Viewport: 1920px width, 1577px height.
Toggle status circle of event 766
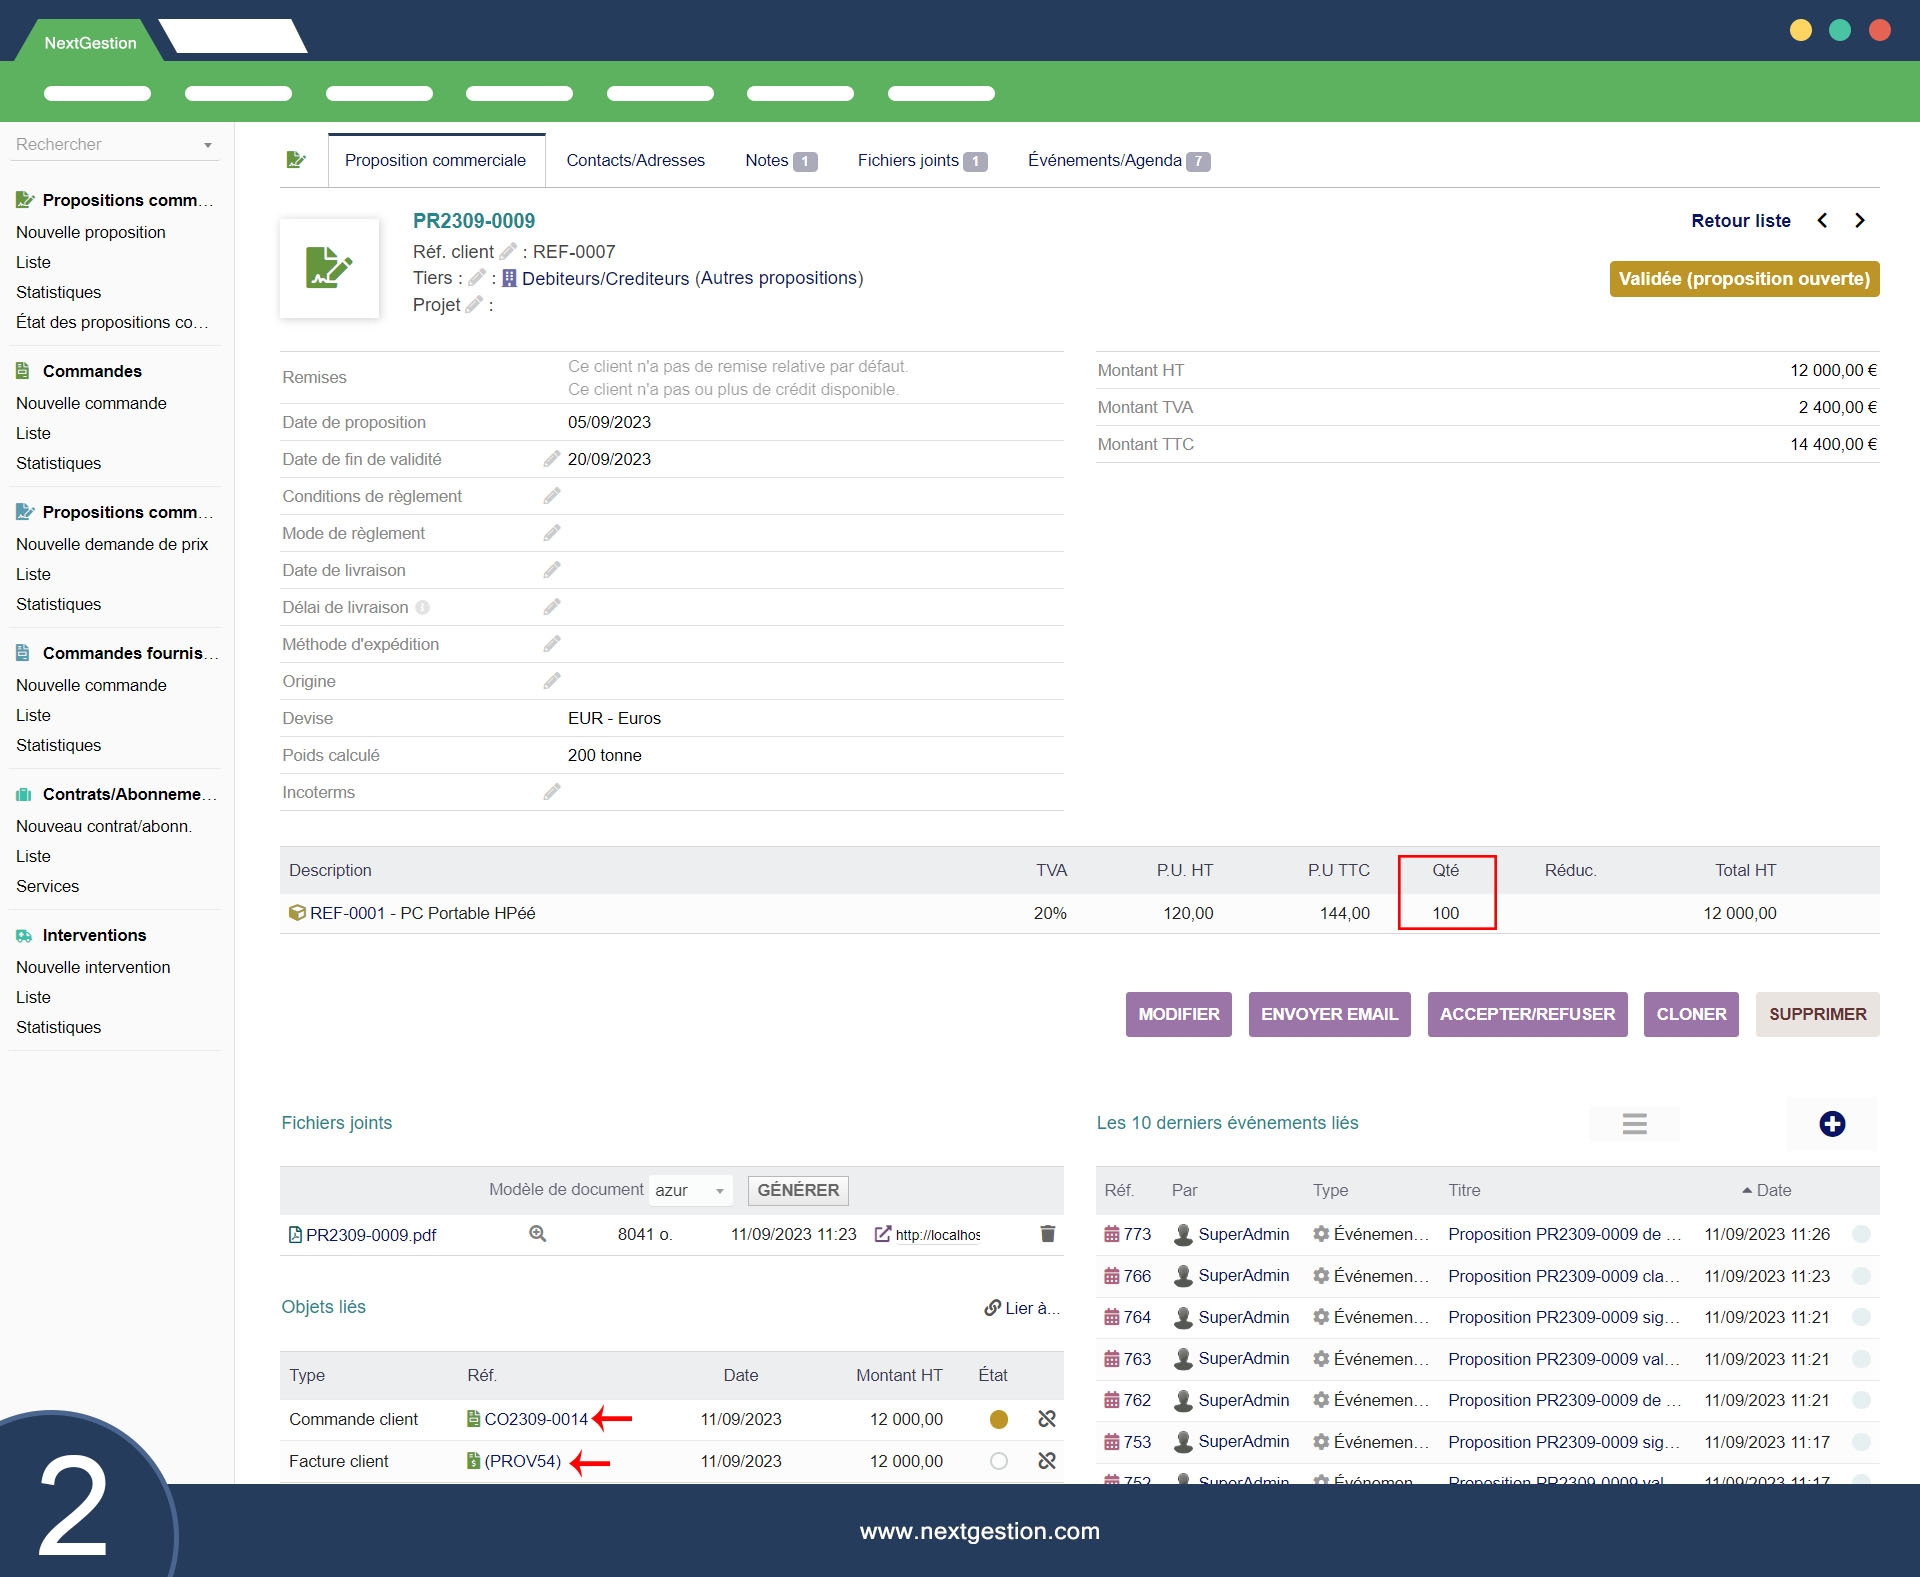(1861, 1276)
